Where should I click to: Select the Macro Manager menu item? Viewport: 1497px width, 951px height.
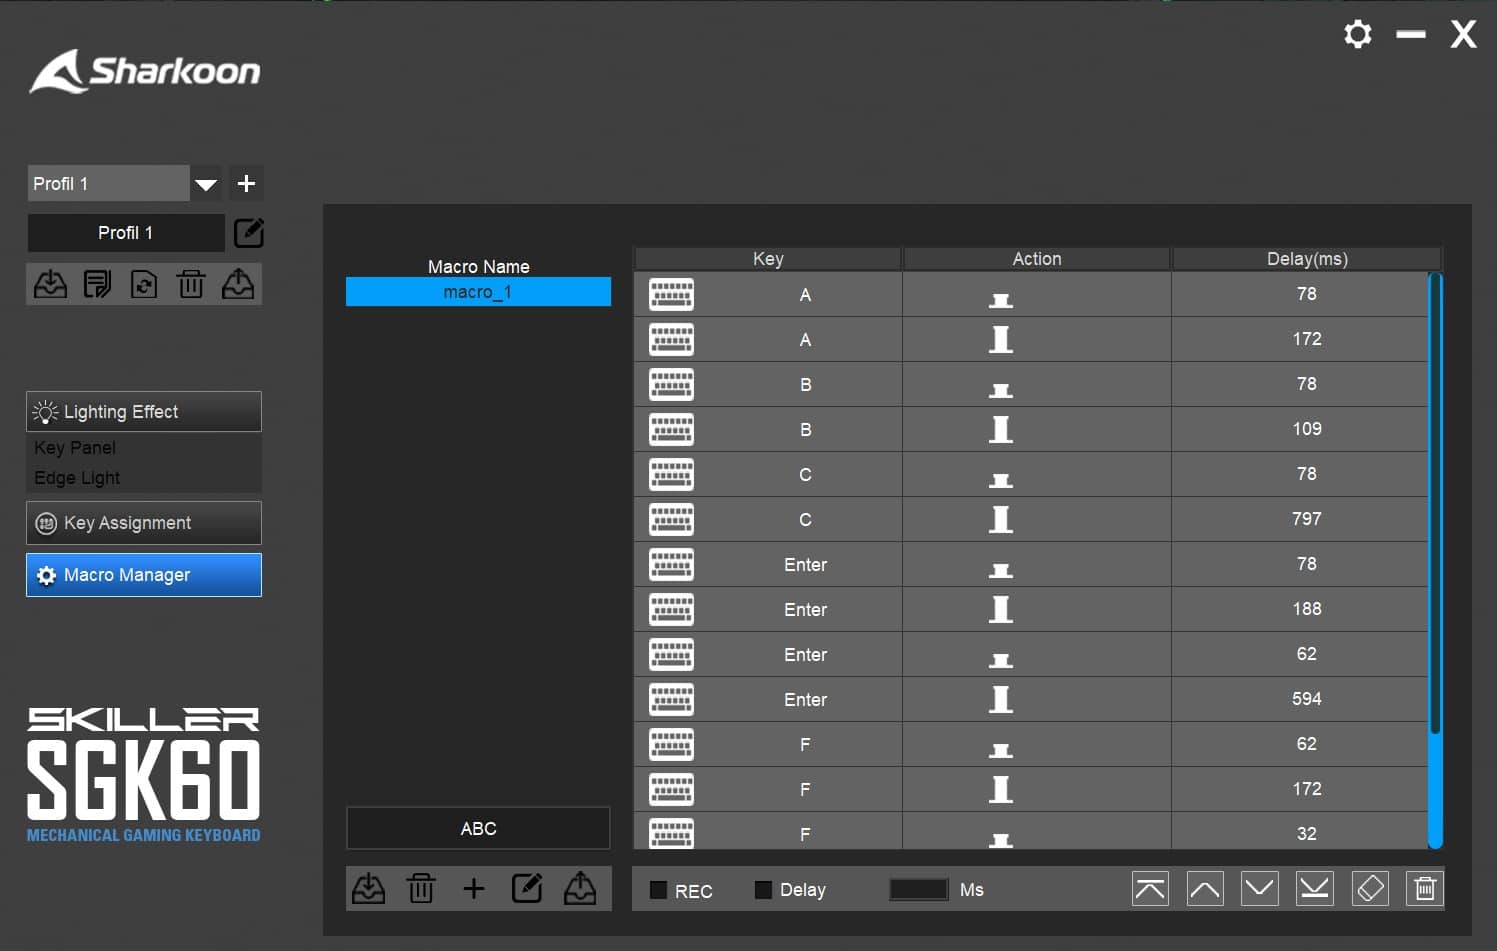(x=144, y=575)
